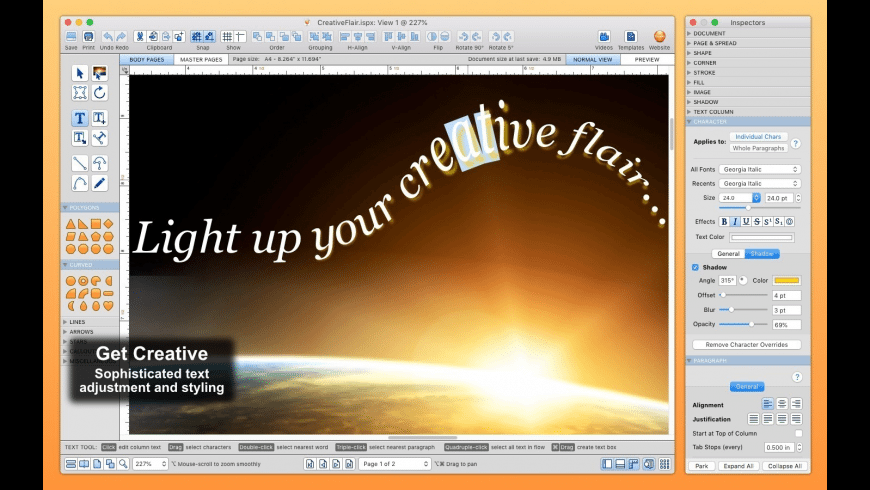
Task: Open the General character tab
Action: click(727, 253)
